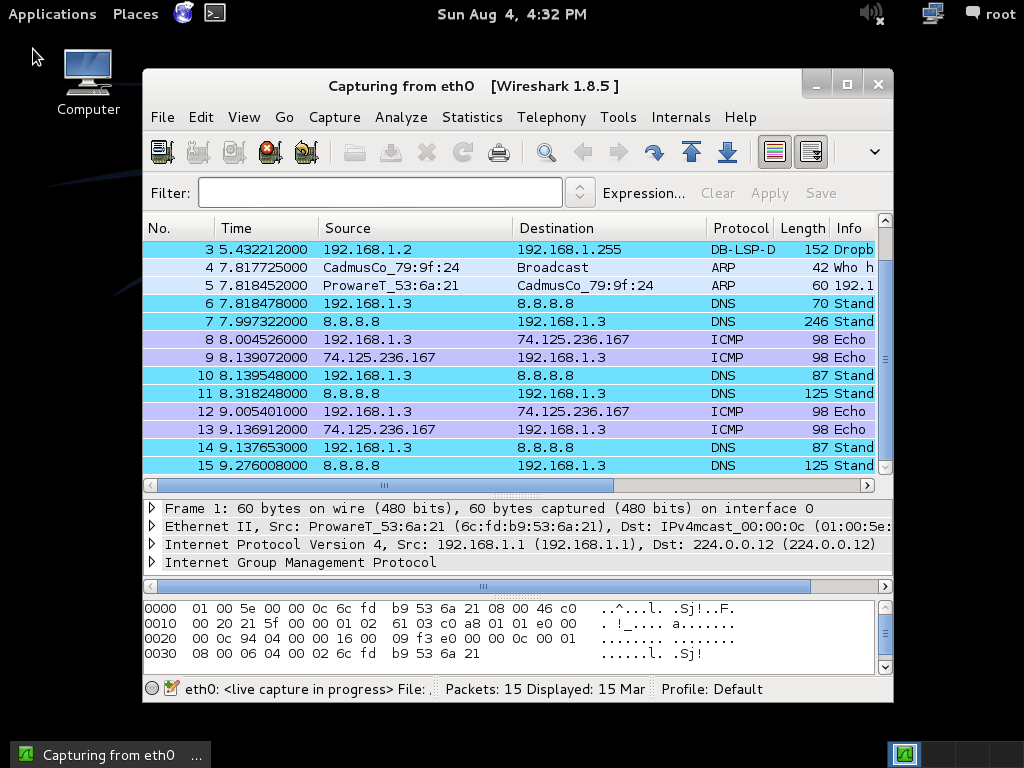
Task: Clear the display filter
Action: pos(718,193)
